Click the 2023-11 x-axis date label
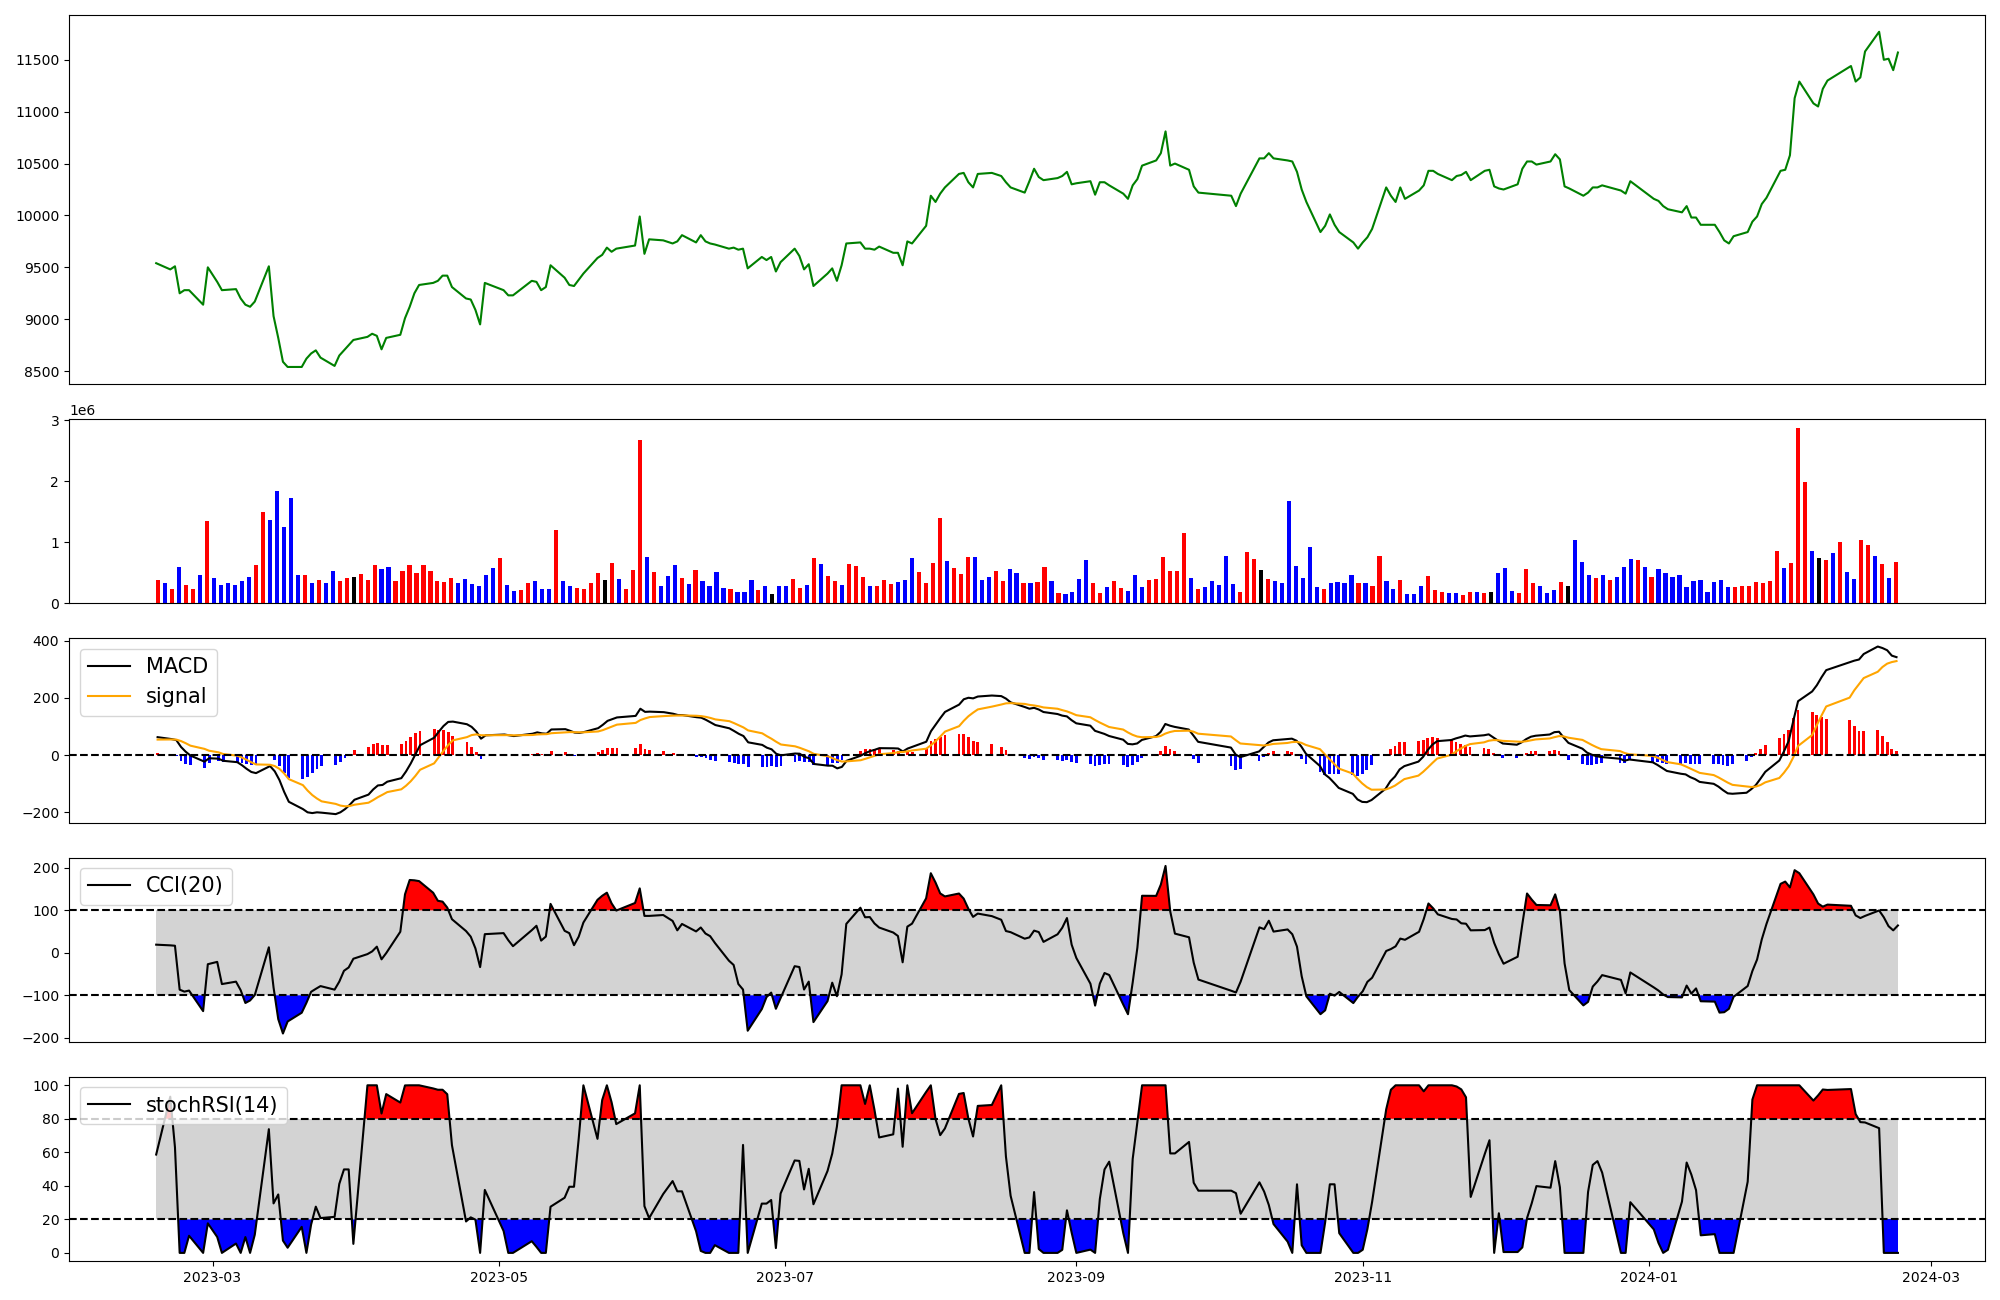 coord(1363,1277)
